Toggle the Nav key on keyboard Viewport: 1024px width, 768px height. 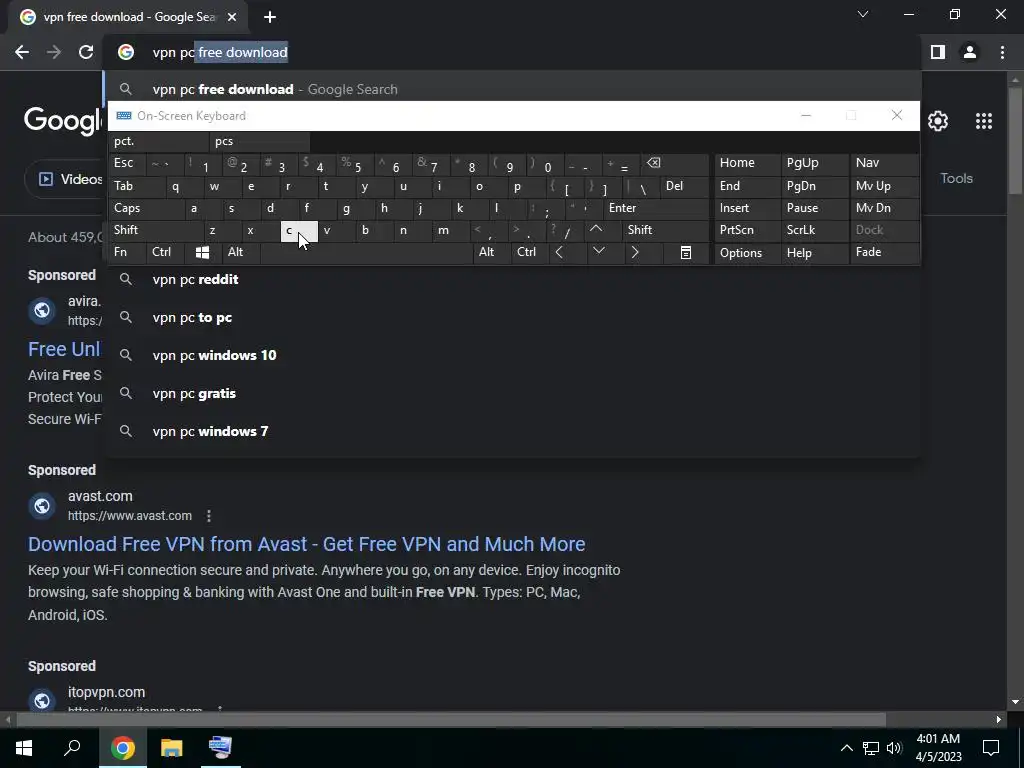pos(884,163)
